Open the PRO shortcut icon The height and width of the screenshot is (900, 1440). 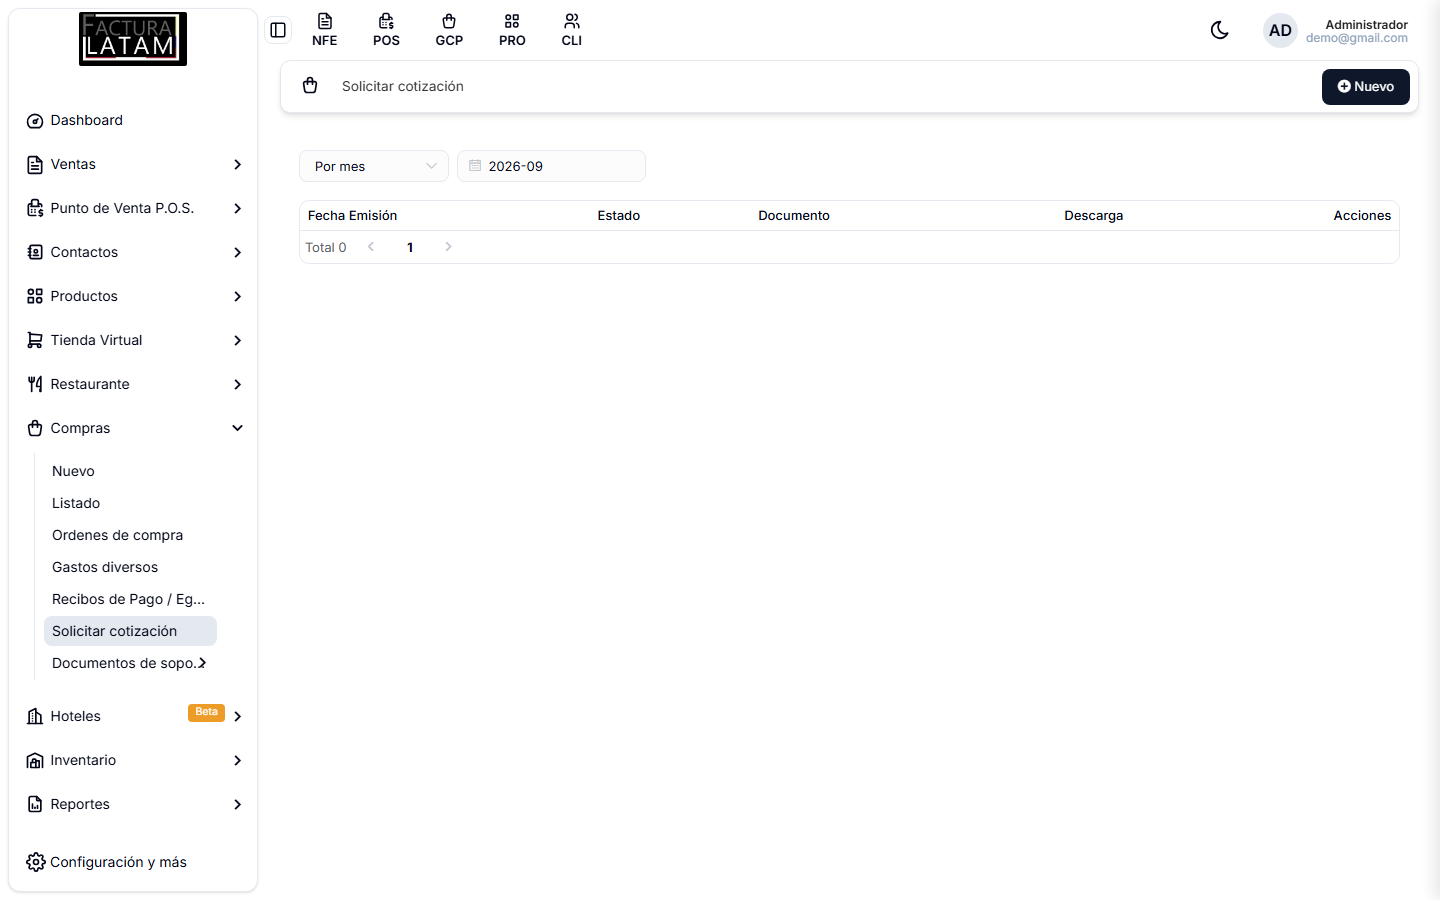[x=512, y=30]
